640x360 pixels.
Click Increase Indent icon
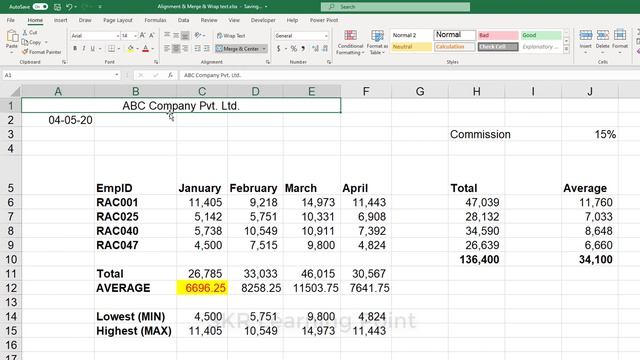pos(207,49)
